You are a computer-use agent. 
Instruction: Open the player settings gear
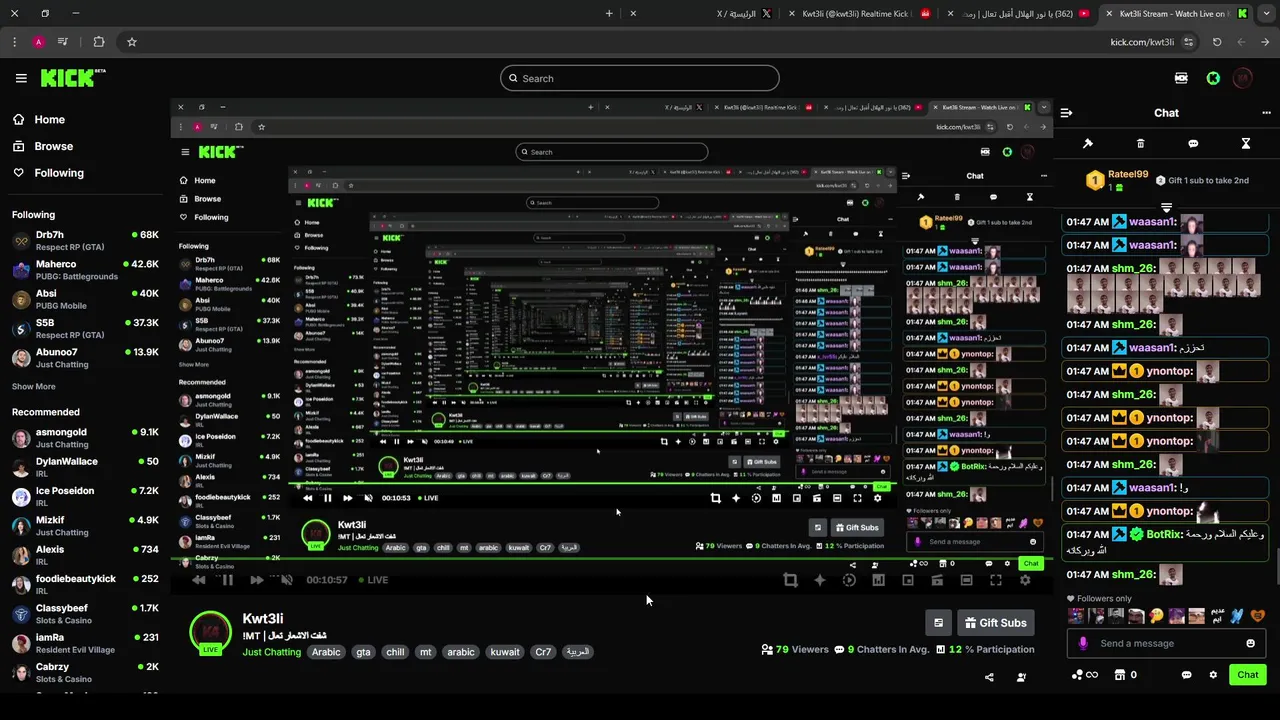(x=1025, y=580)
